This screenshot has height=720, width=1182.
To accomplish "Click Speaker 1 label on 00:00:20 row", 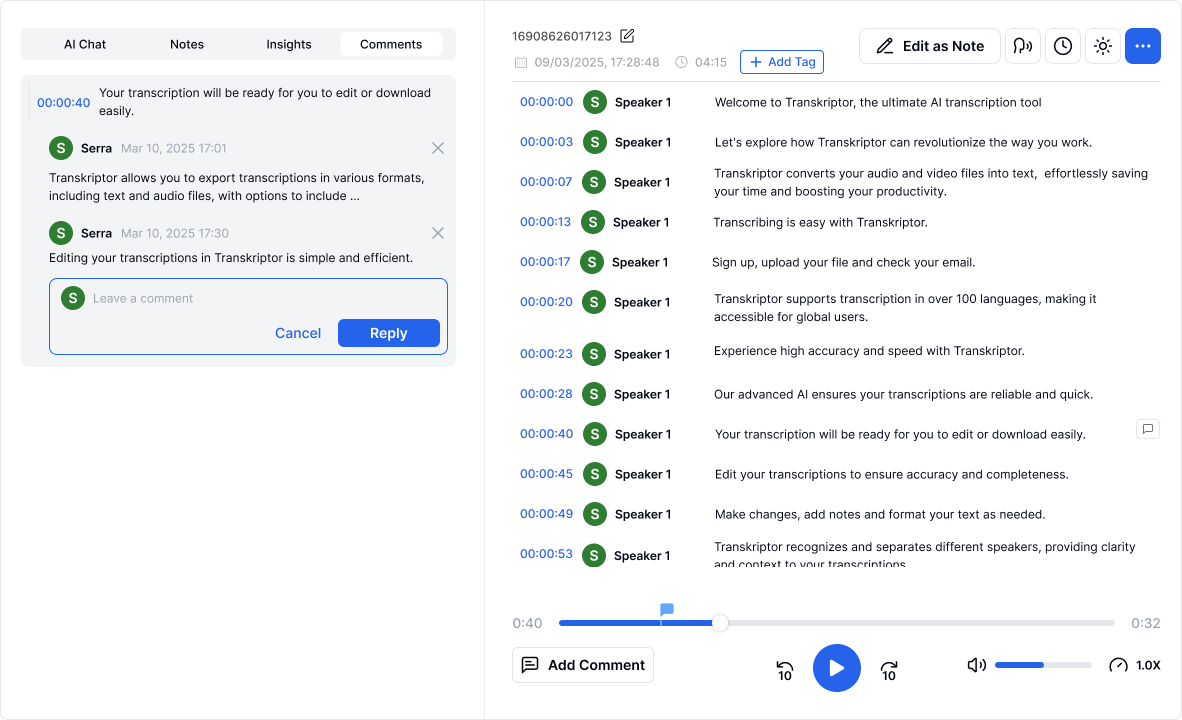I will pyautogui.click(x=642, y=302).
